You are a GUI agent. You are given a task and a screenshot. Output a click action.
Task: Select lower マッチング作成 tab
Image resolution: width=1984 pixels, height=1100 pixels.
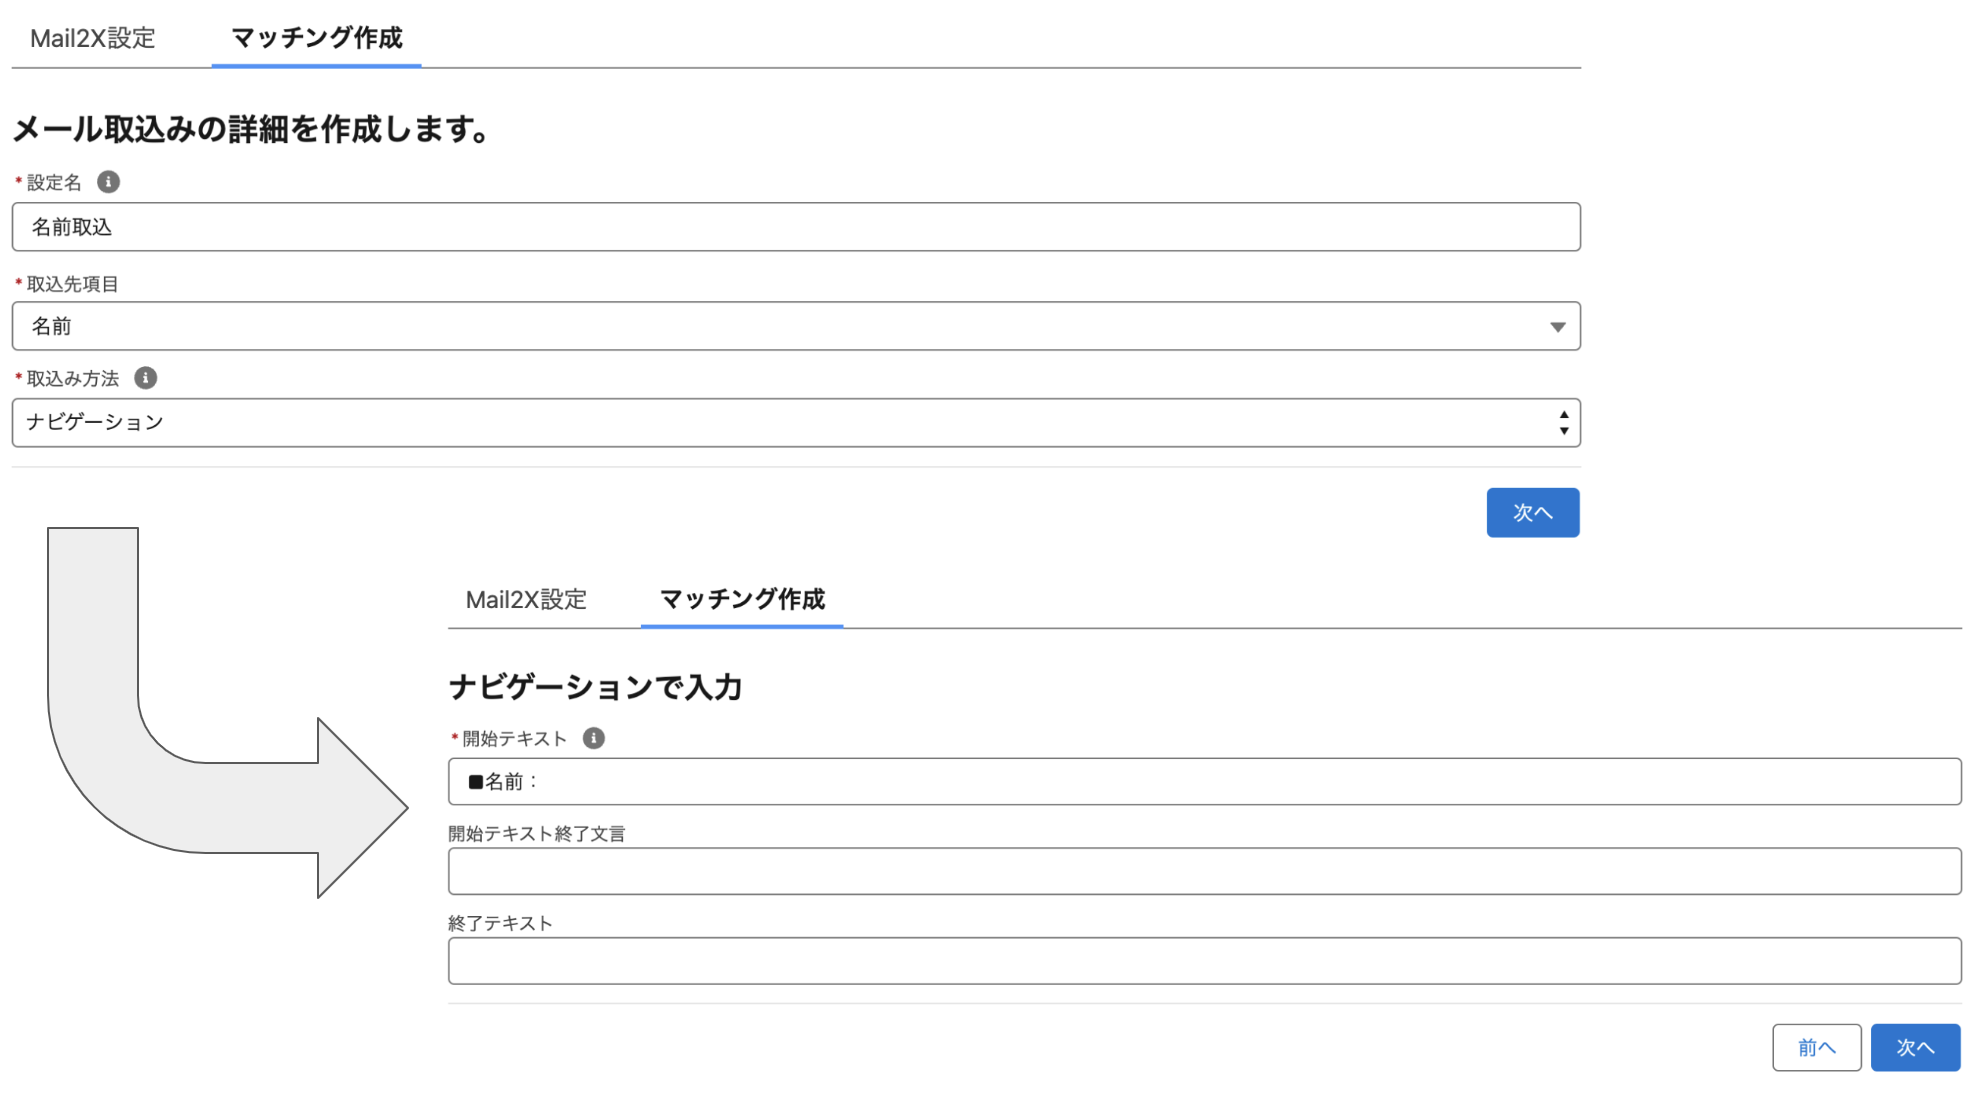click(742, 599)
